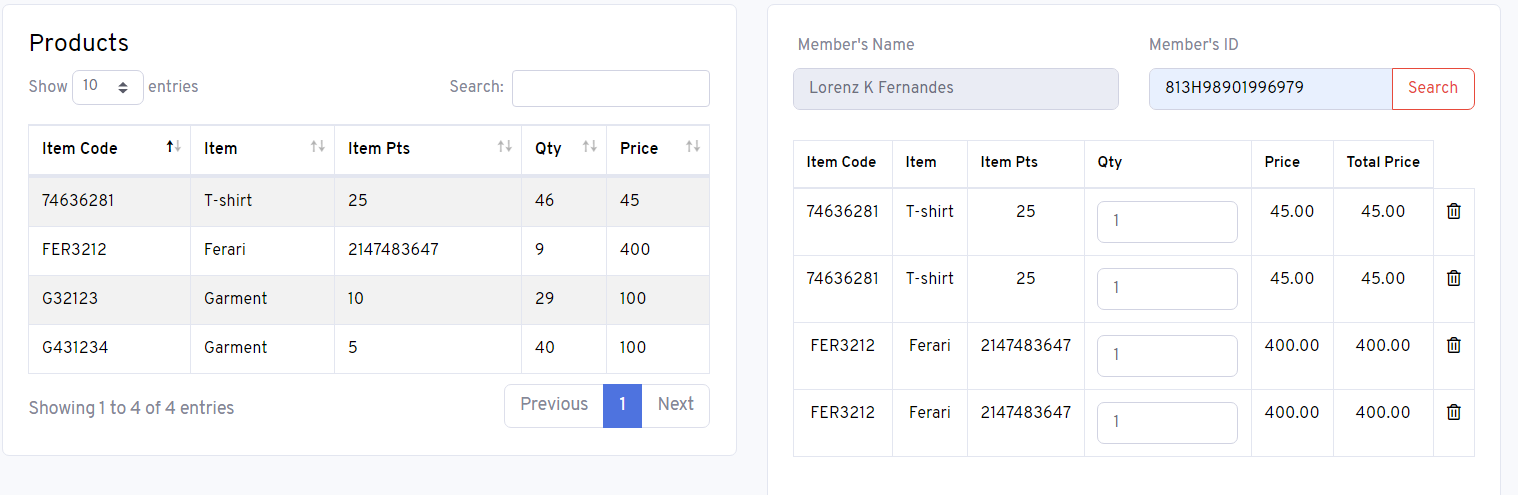
Task: Delete the first T-shirt cart row
Action: pos(1454,212)
